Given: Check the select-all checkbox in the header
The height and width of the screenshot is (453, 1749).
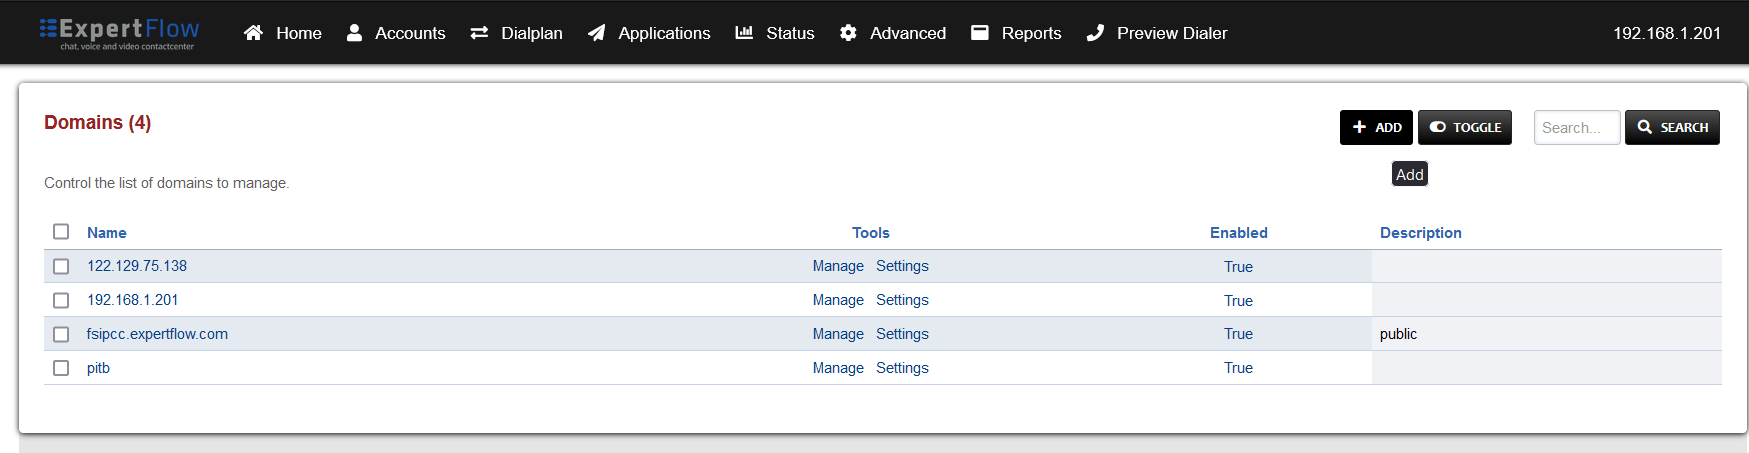Looking at the screenshot, I should pos(61,232).
